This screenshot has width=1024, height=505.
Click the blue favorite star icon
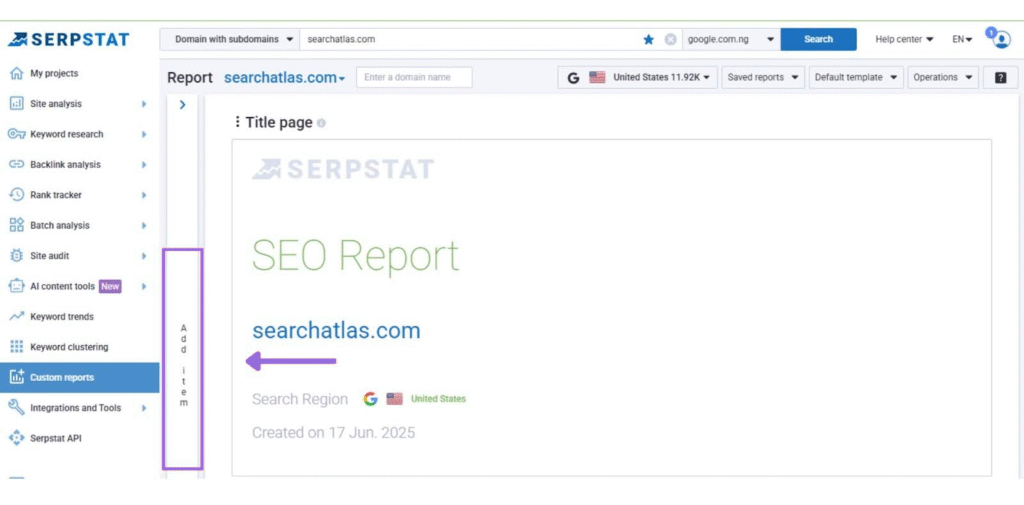(648, 39)
